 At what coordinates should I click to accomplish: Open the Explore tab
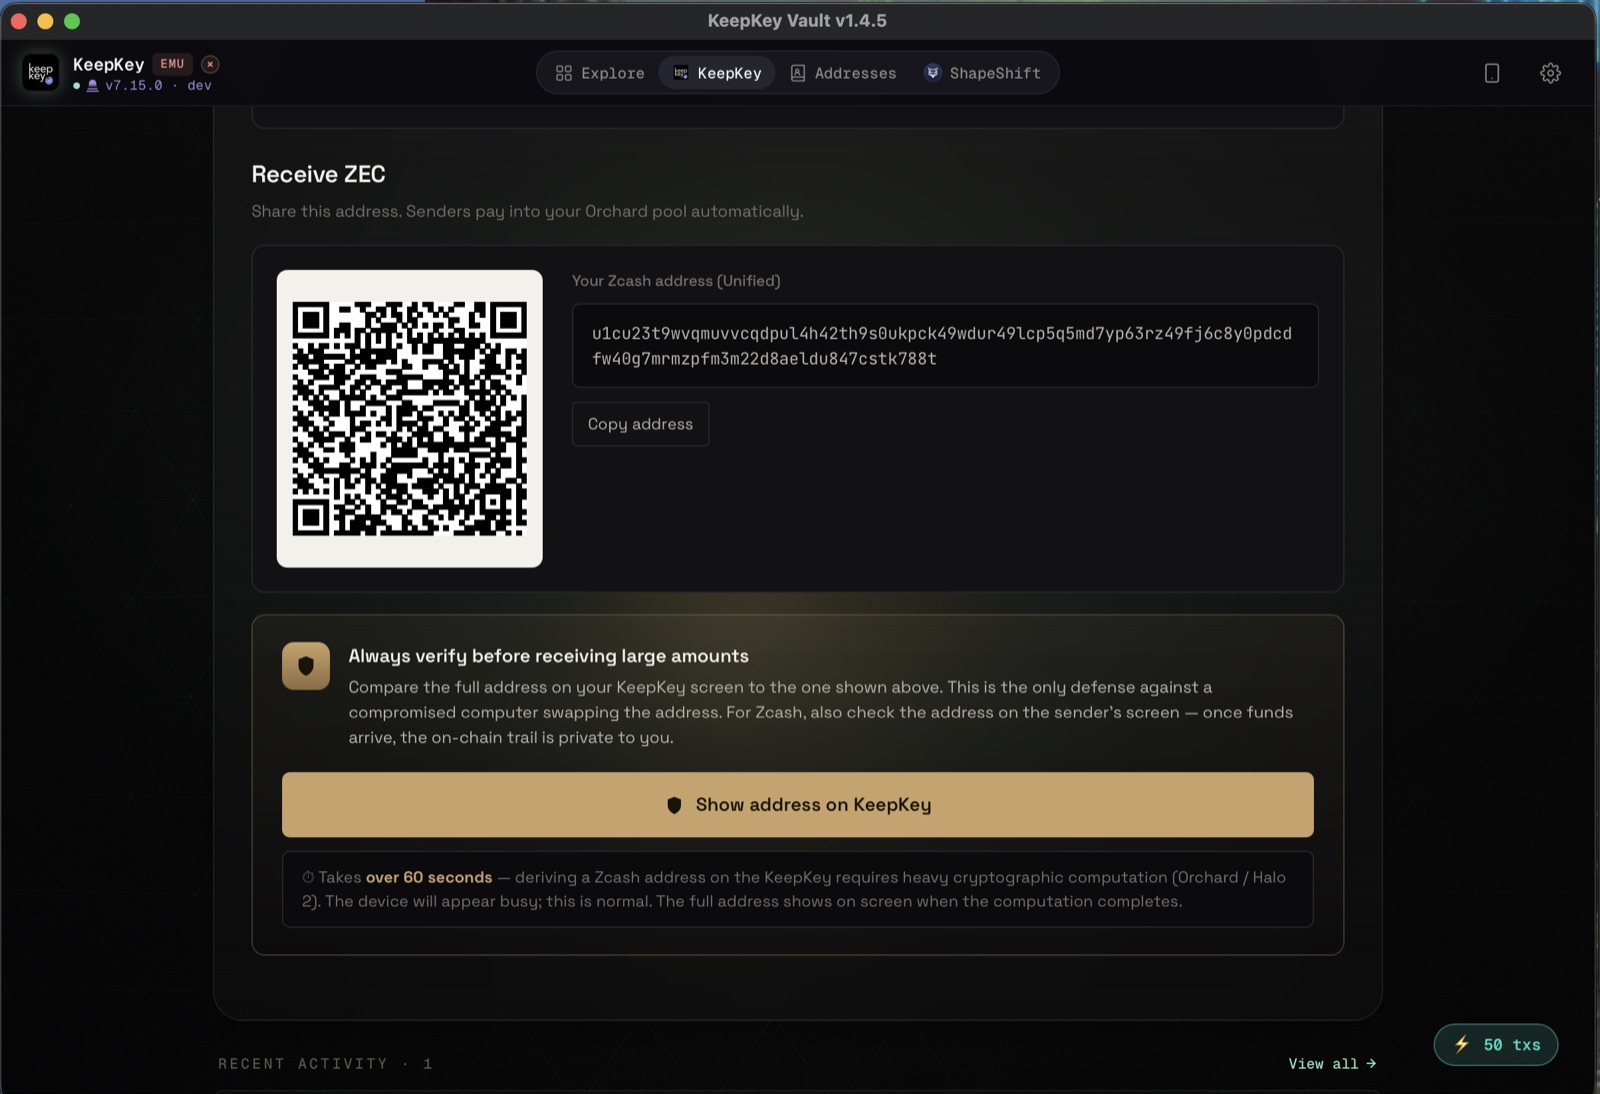(600, 73)
